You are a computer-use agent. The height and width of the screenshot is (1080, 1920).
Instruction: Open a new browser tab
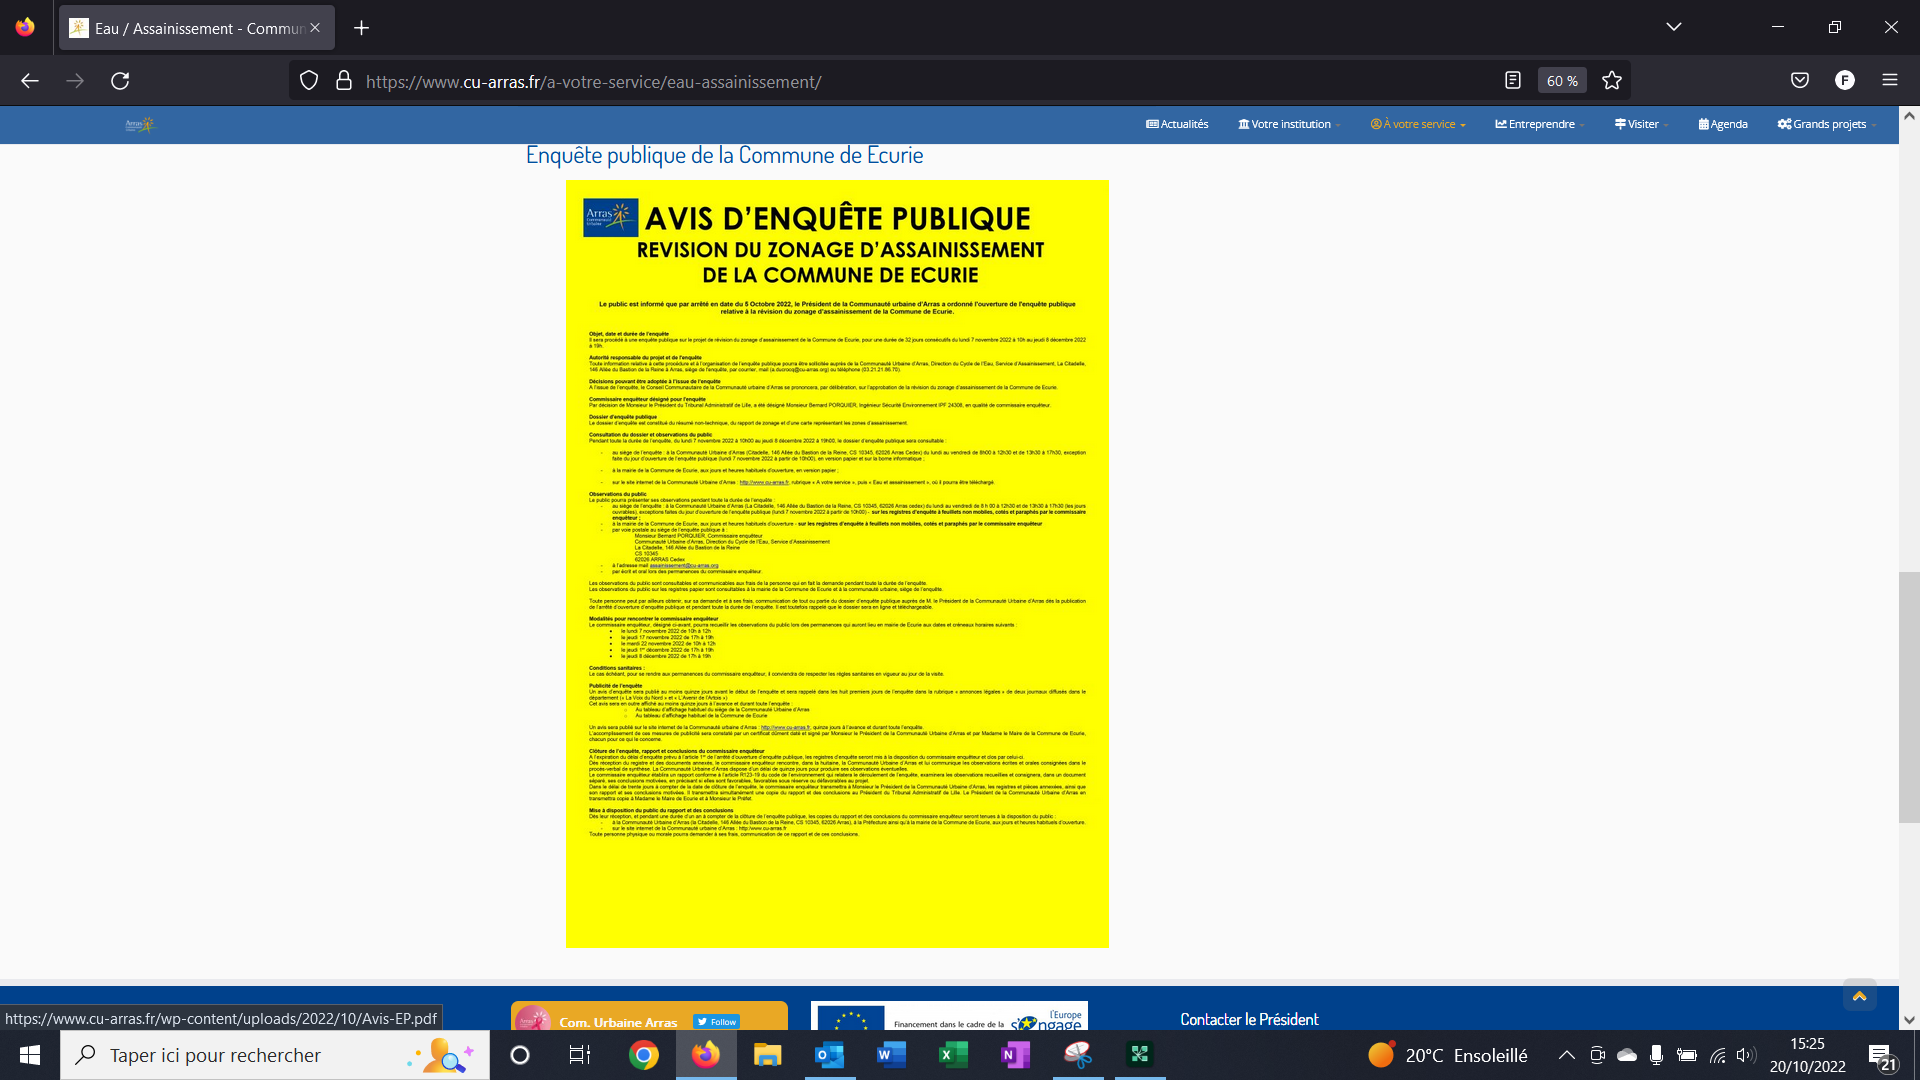pos(362,28)
